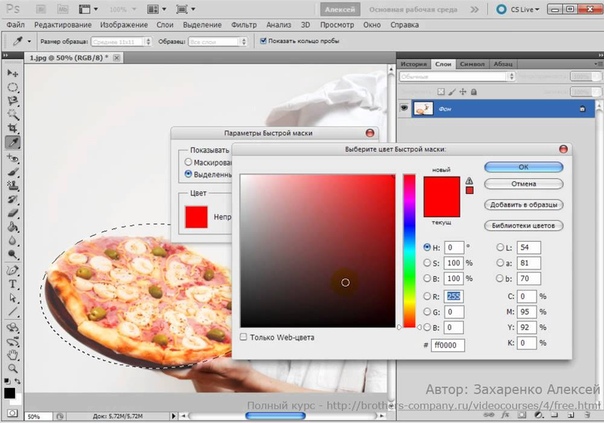Click the black foreground color swatch
This screenshot has height=423, width=604.
(x=10, y=393)
